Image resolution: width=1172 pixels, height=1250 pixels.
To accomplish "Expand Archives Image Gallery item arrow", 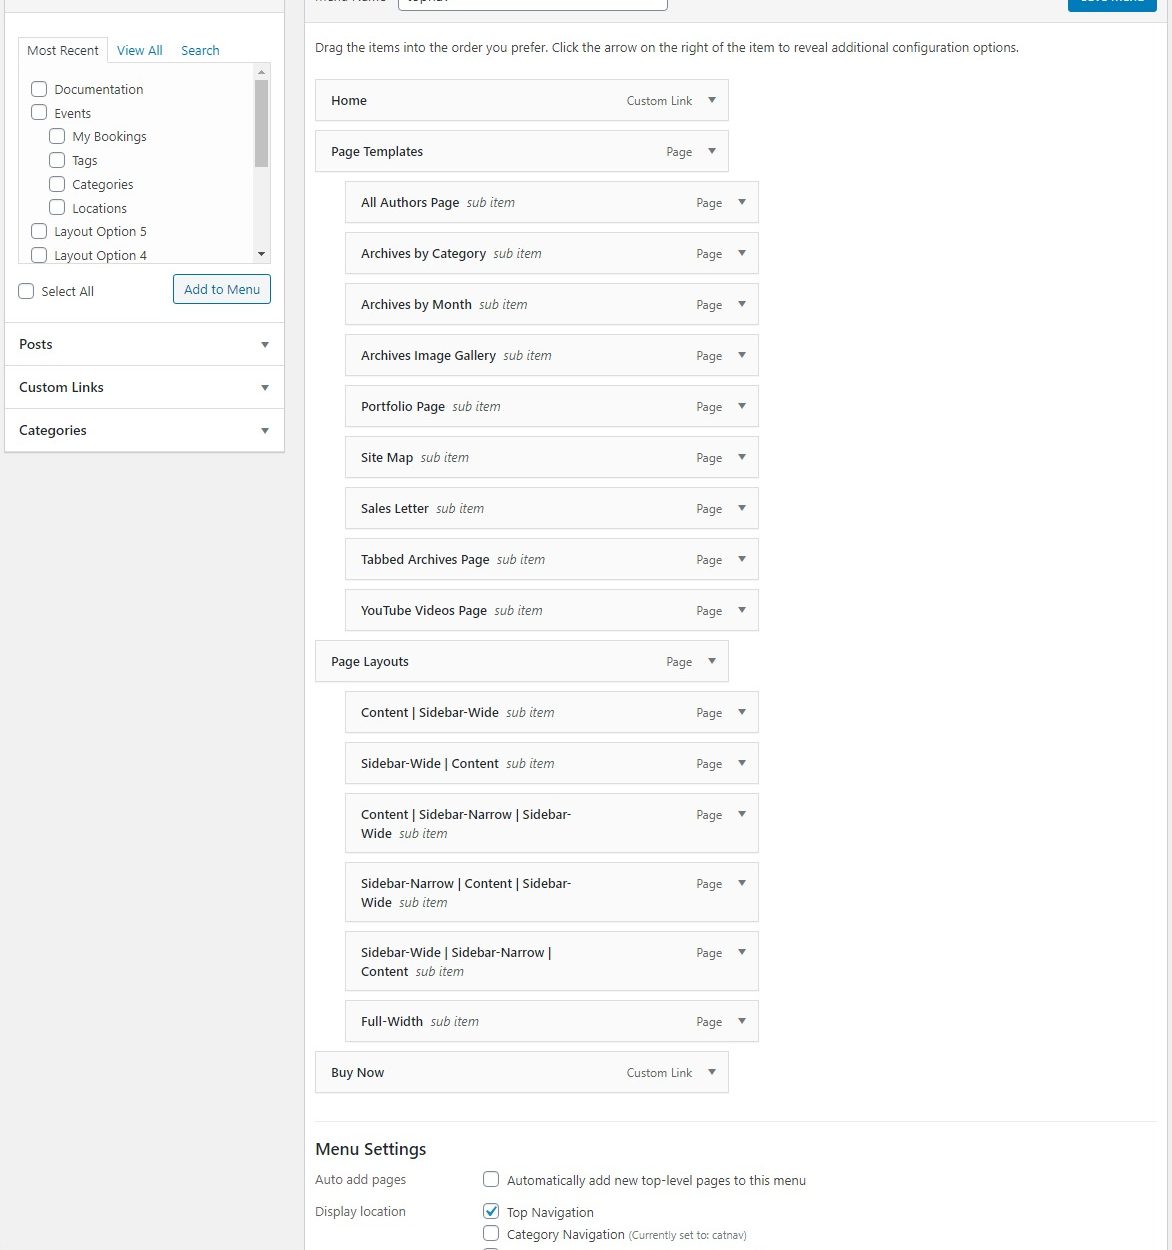I will click(x=742, y=355).
